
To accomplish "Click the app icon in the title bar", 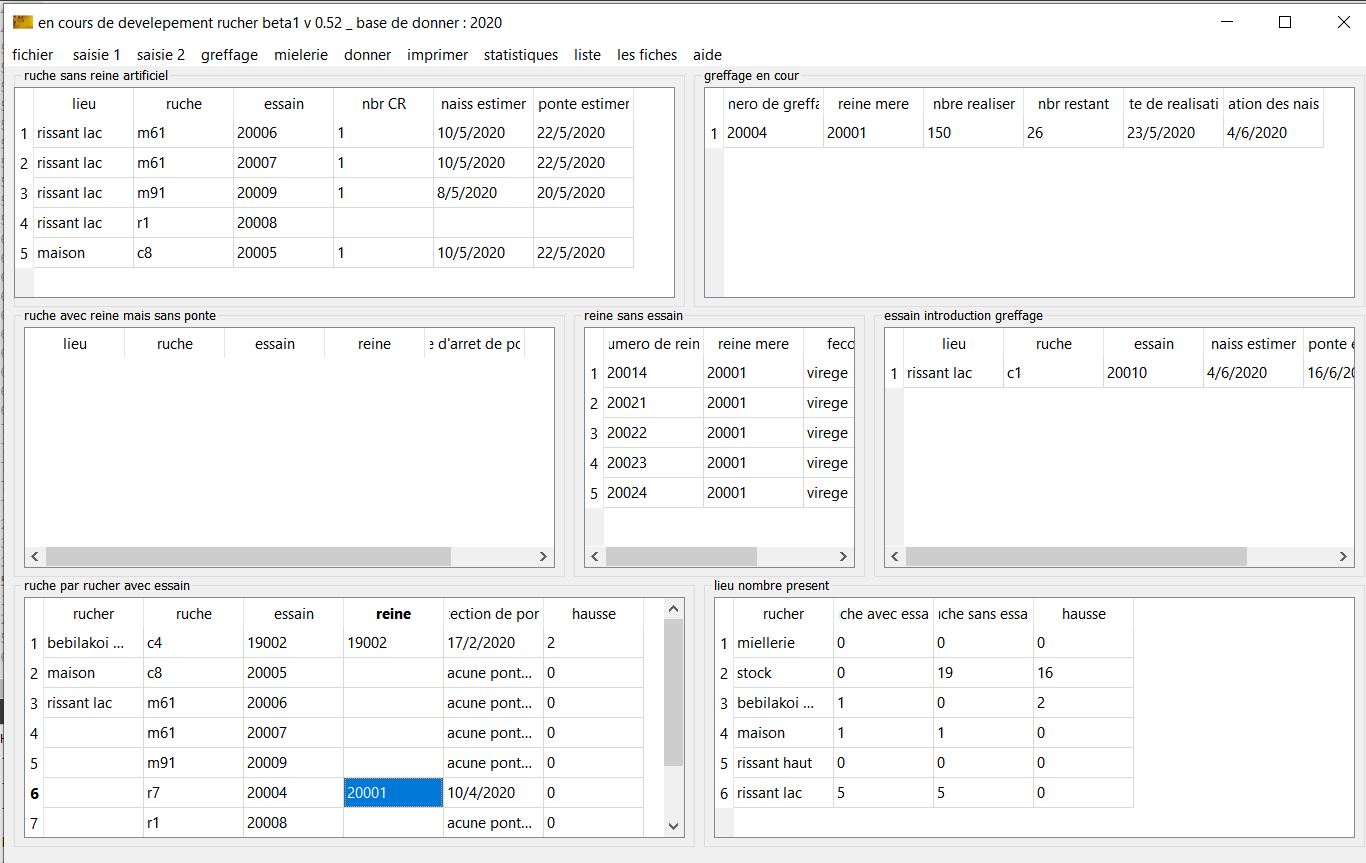I will [x=22, y=22].
